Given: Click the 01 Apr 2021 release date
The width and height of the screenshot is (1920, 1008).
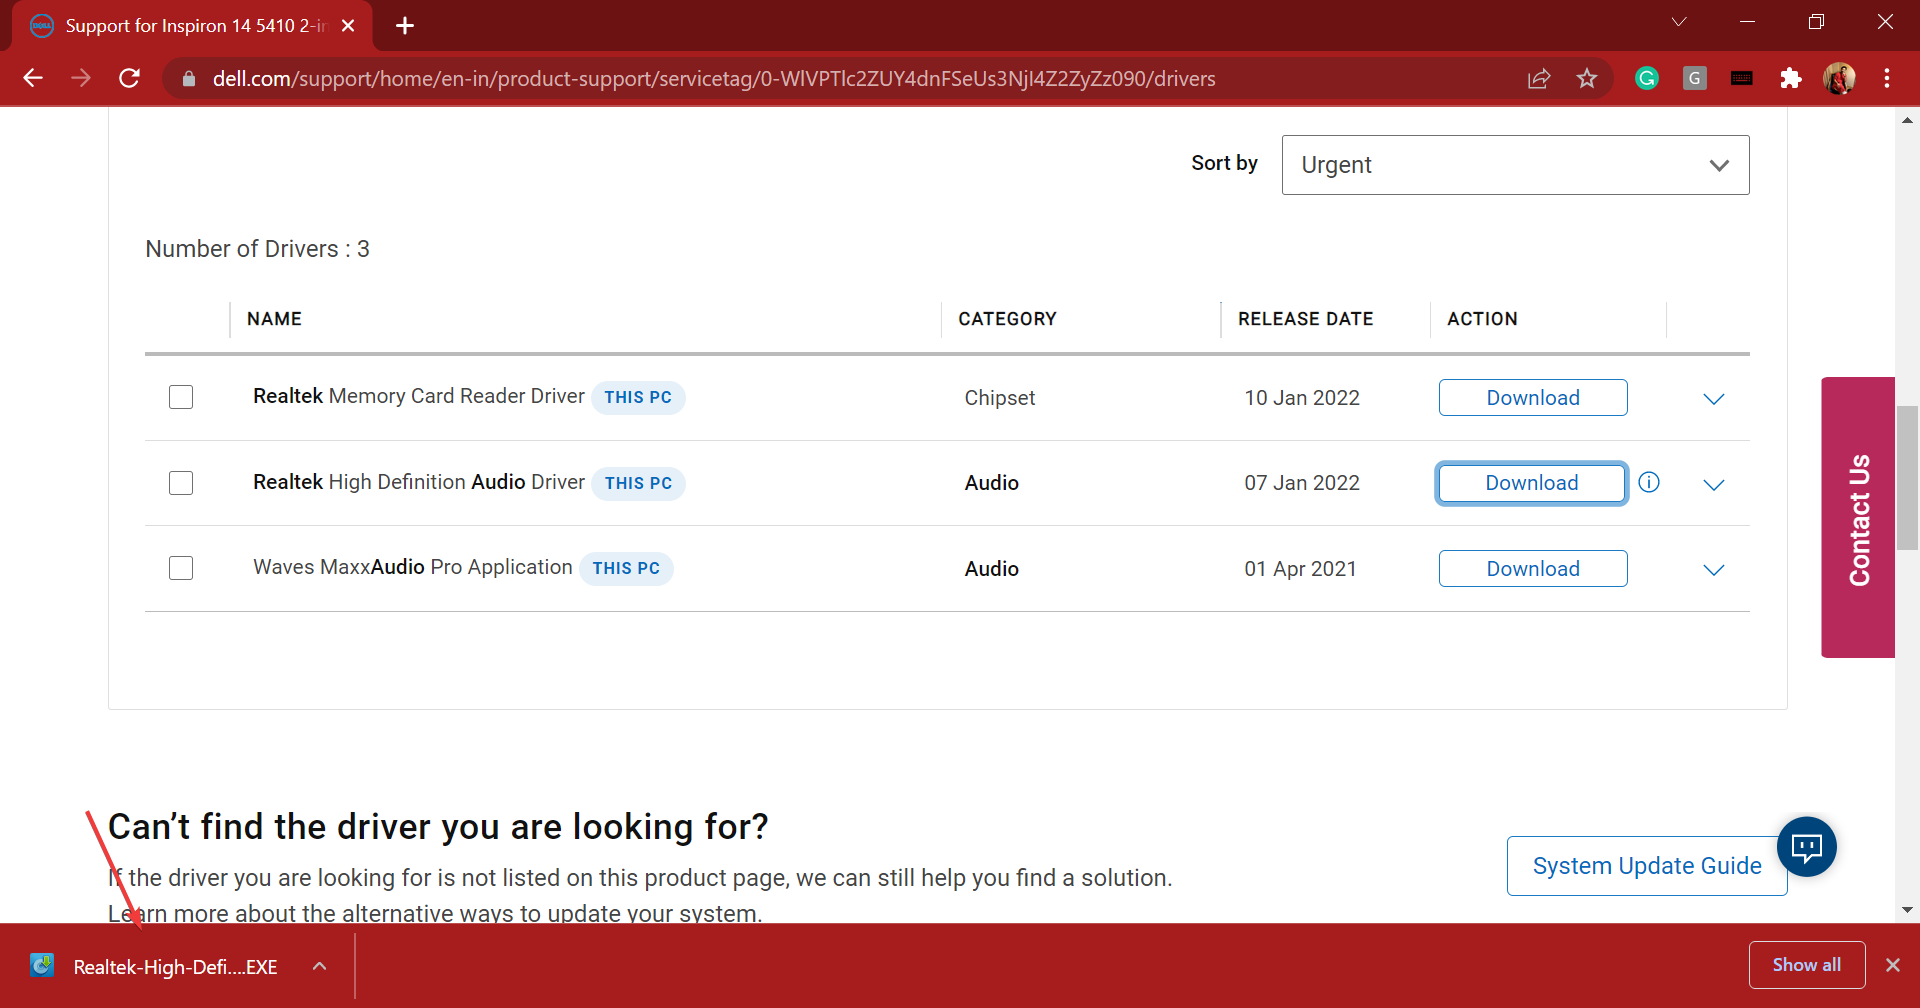Looking at the screenshot, I should point(1300,569).
